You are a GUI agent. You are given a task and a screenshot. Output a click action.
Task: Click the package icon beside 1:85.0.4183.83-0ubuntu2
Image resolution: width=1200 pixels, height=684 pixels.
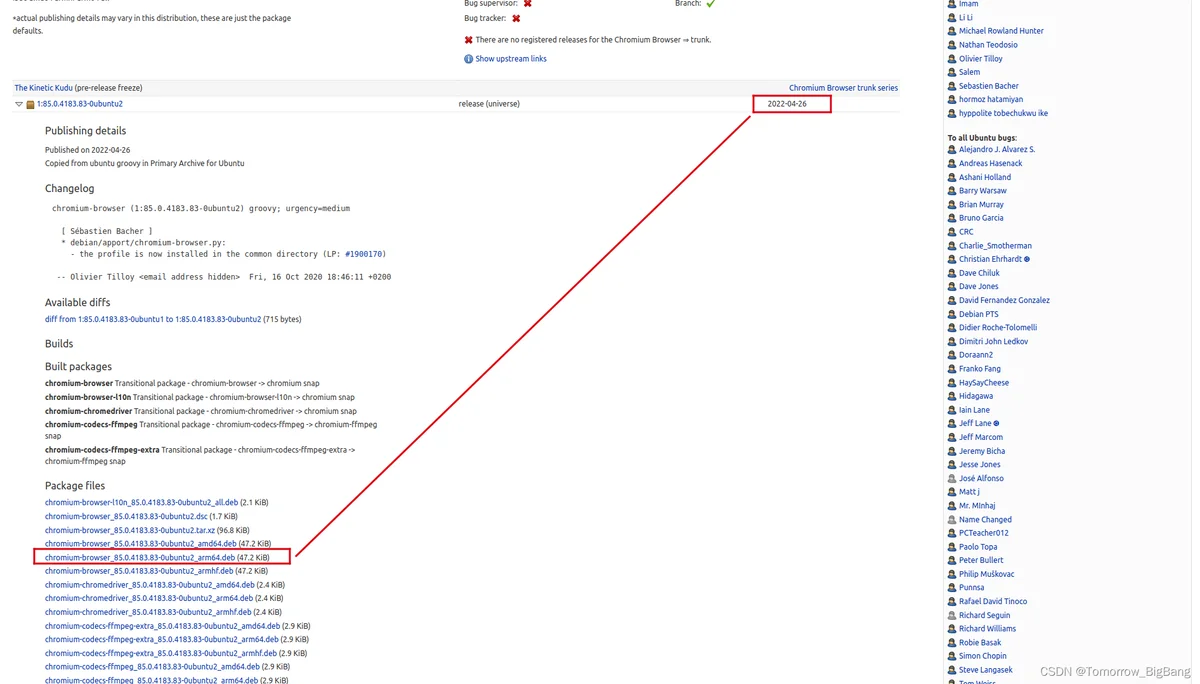tap(30, 104)
